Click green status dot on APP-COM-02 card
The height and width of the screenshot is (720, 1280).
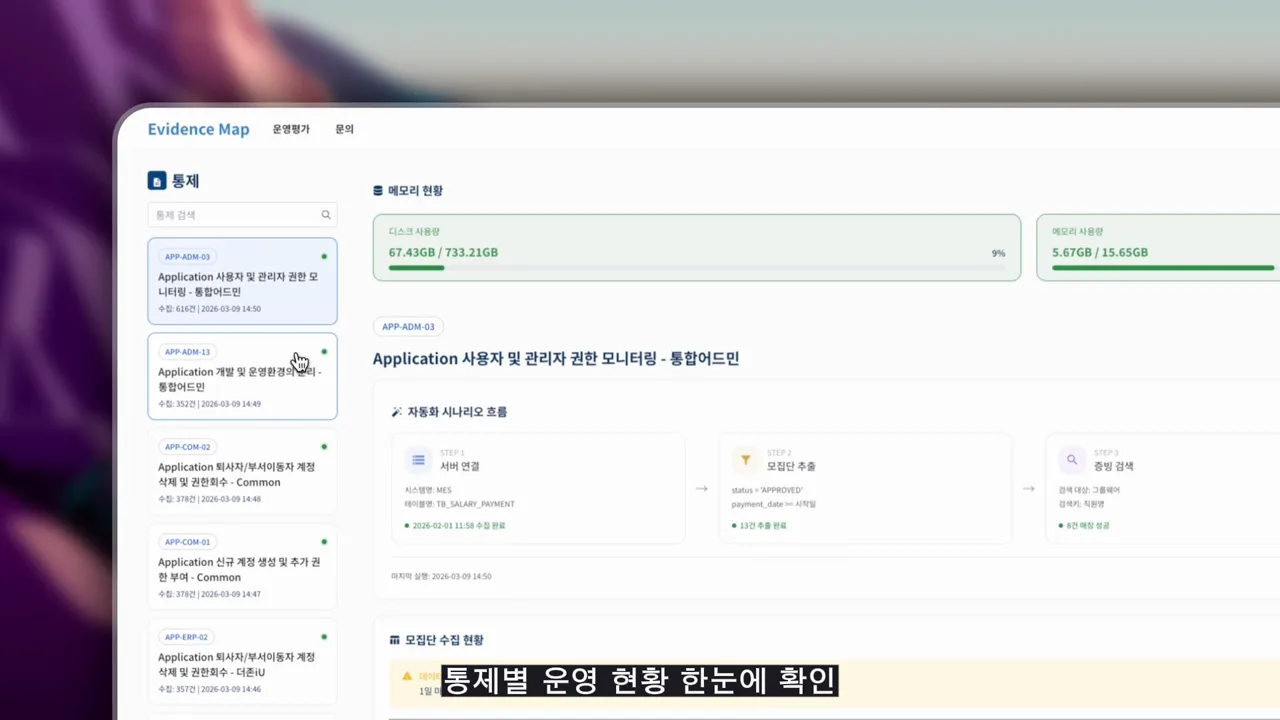click(x=324, y=446)
